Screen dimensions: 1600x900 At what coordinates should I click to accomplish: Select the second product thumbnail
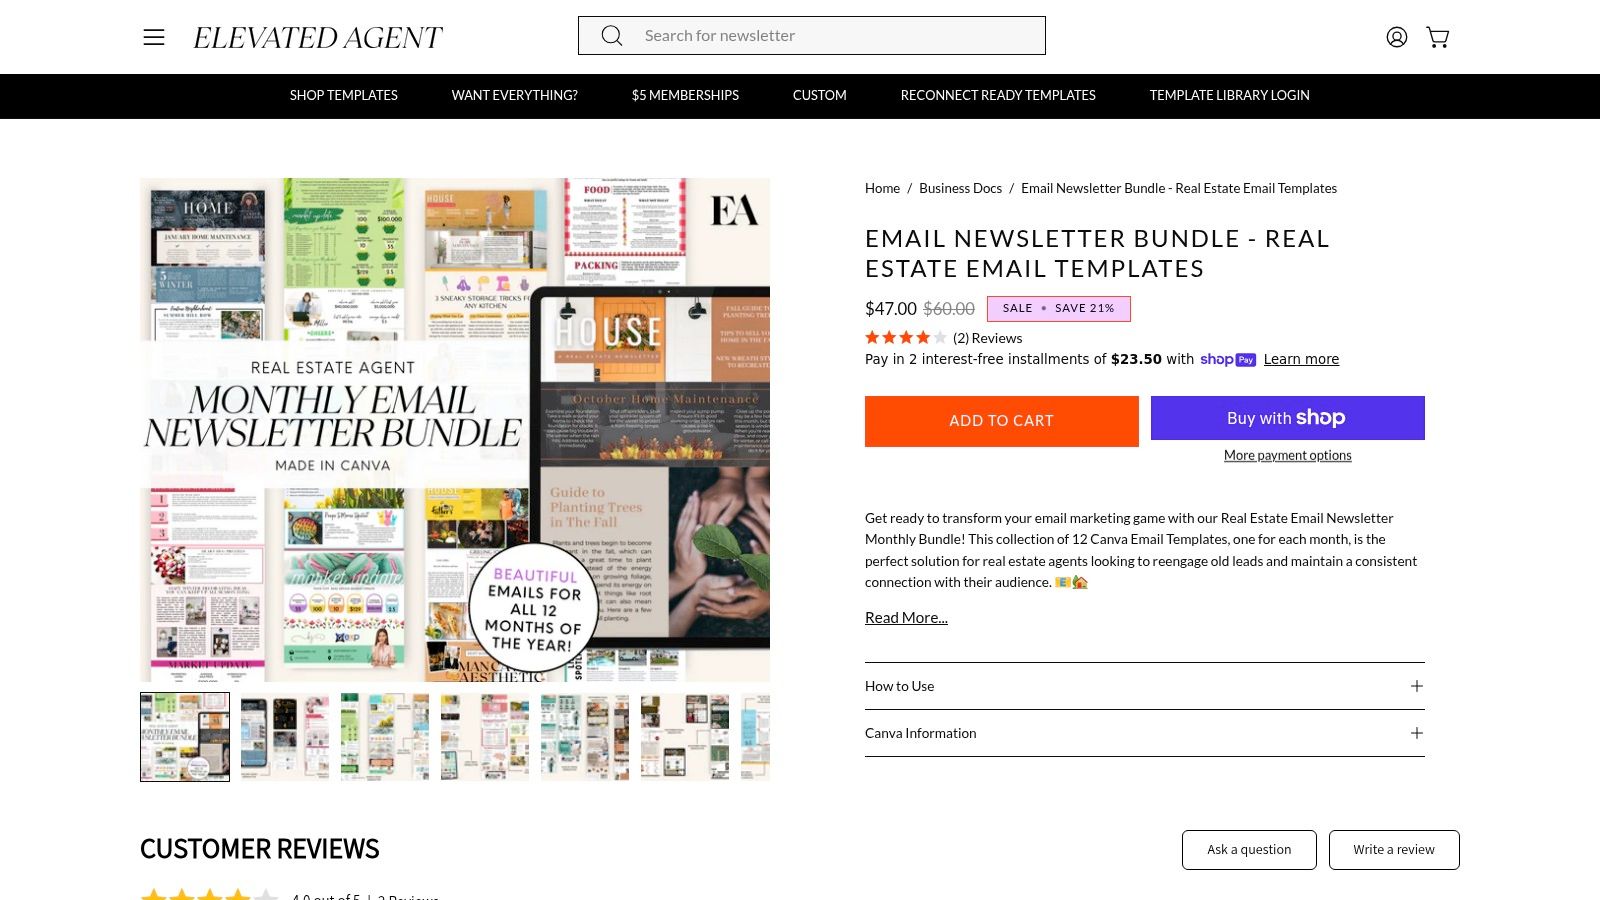click(285, 737)
